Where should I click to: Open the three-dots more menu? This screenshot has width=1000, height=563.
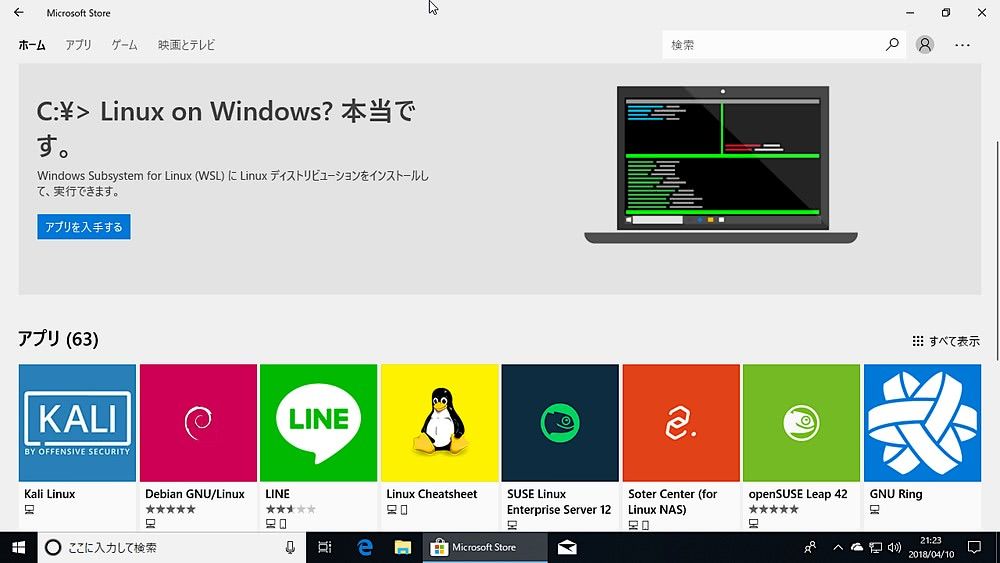point(962,45)
